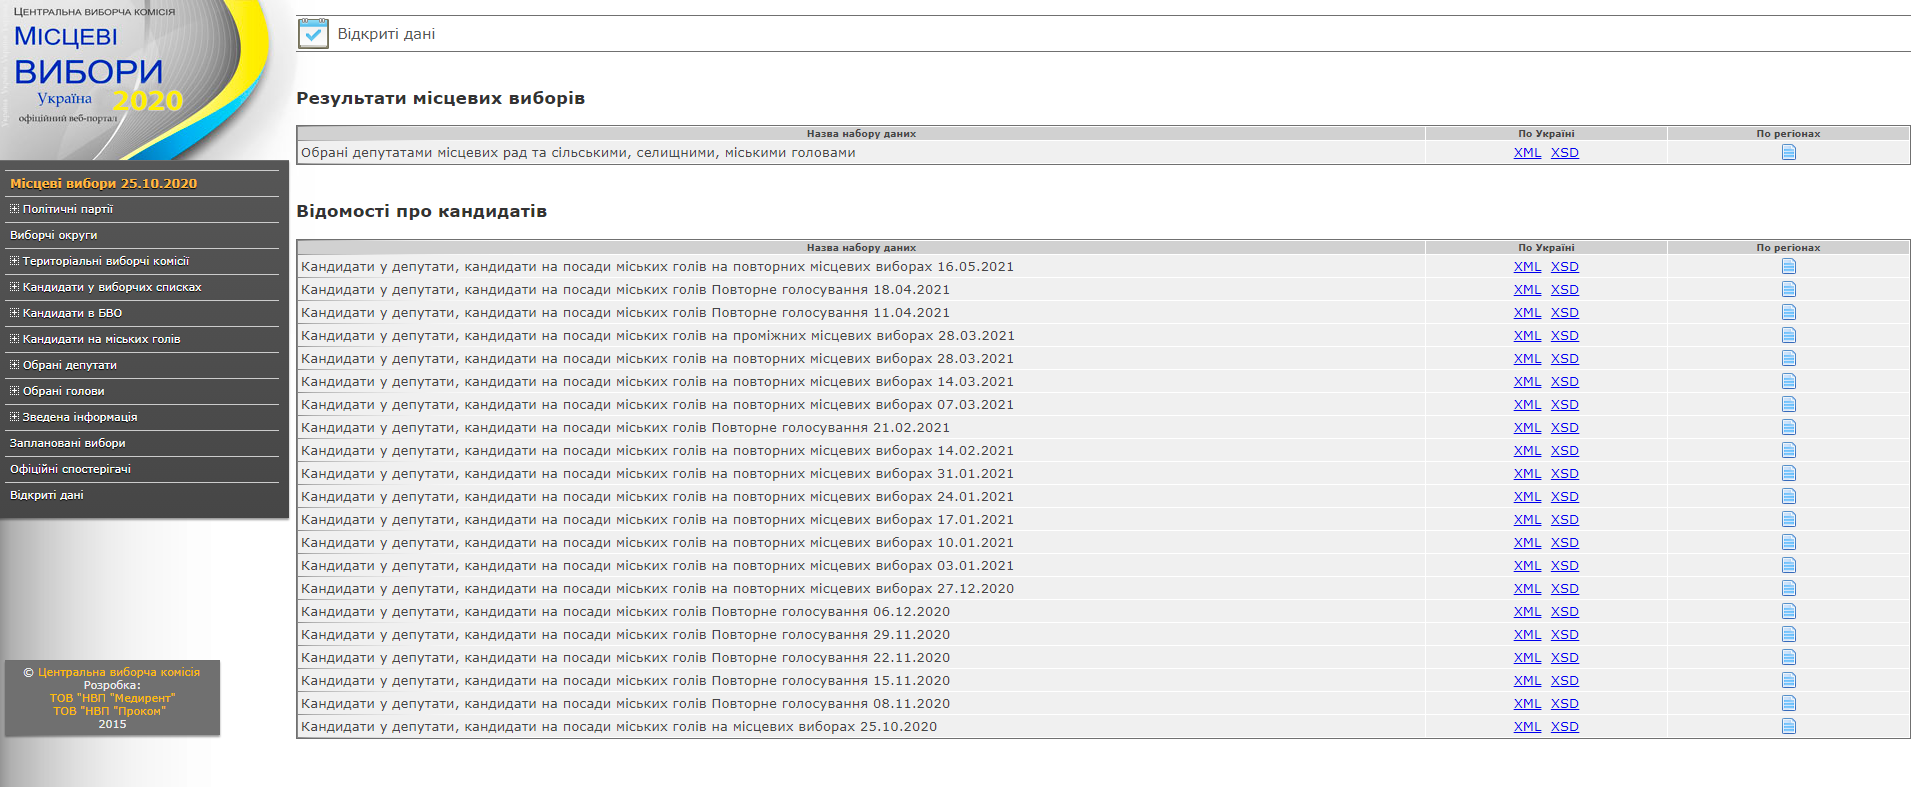Image resolution: width=1915 pixels, height=787 pixels.
Task: Click Центральна виборча комісія footer link
Action: (118, 672)
